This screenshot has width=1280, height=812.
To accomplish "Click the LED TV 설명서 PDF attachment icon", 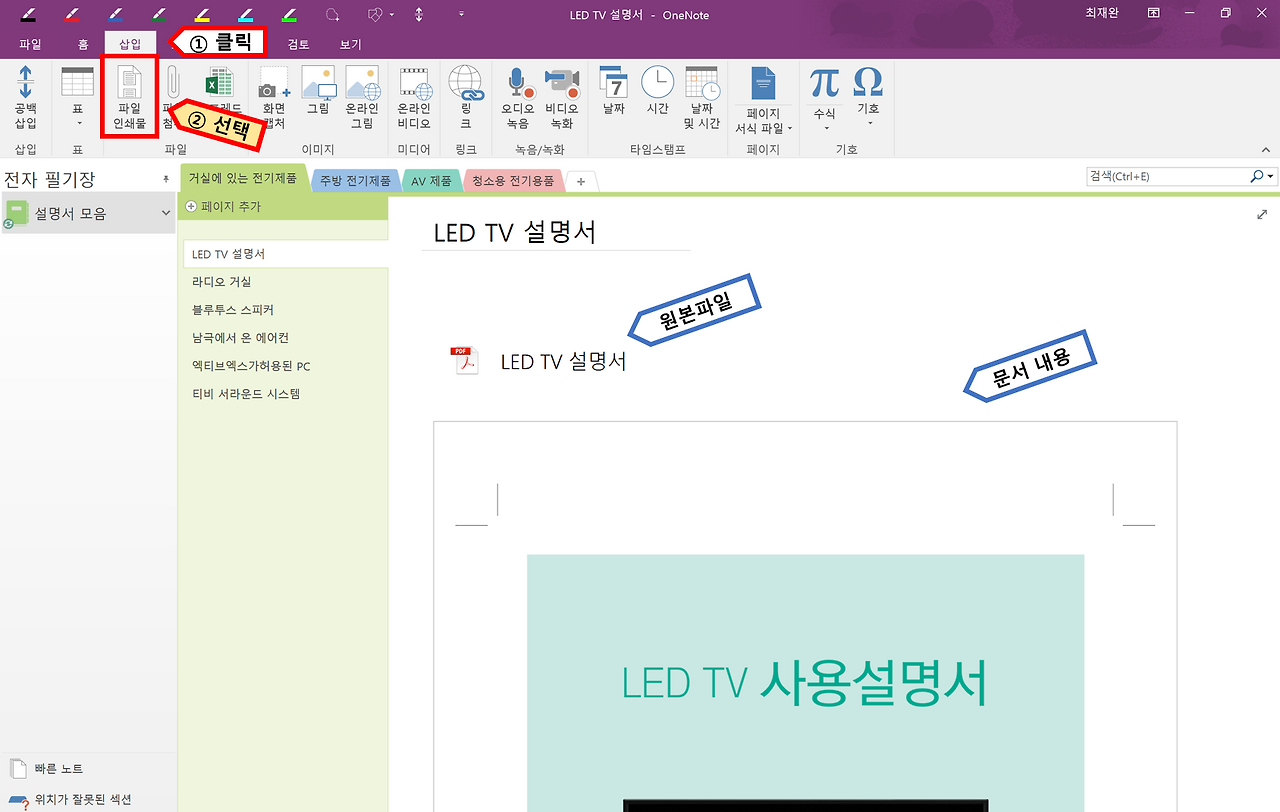I will point(465,360).
